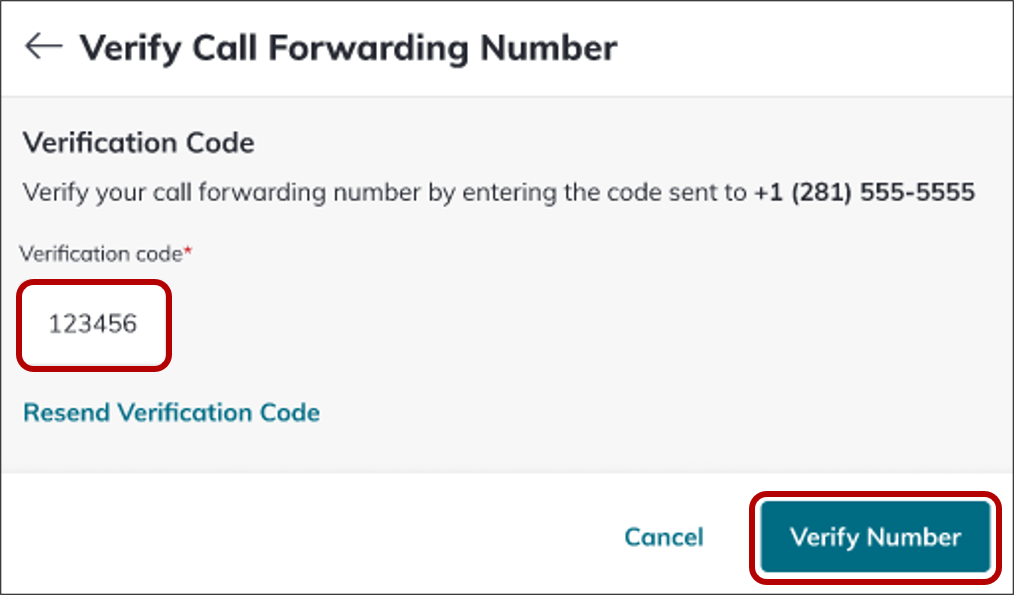Click the Verification Code section header
1014x595 pixels.
click(139, 143)
